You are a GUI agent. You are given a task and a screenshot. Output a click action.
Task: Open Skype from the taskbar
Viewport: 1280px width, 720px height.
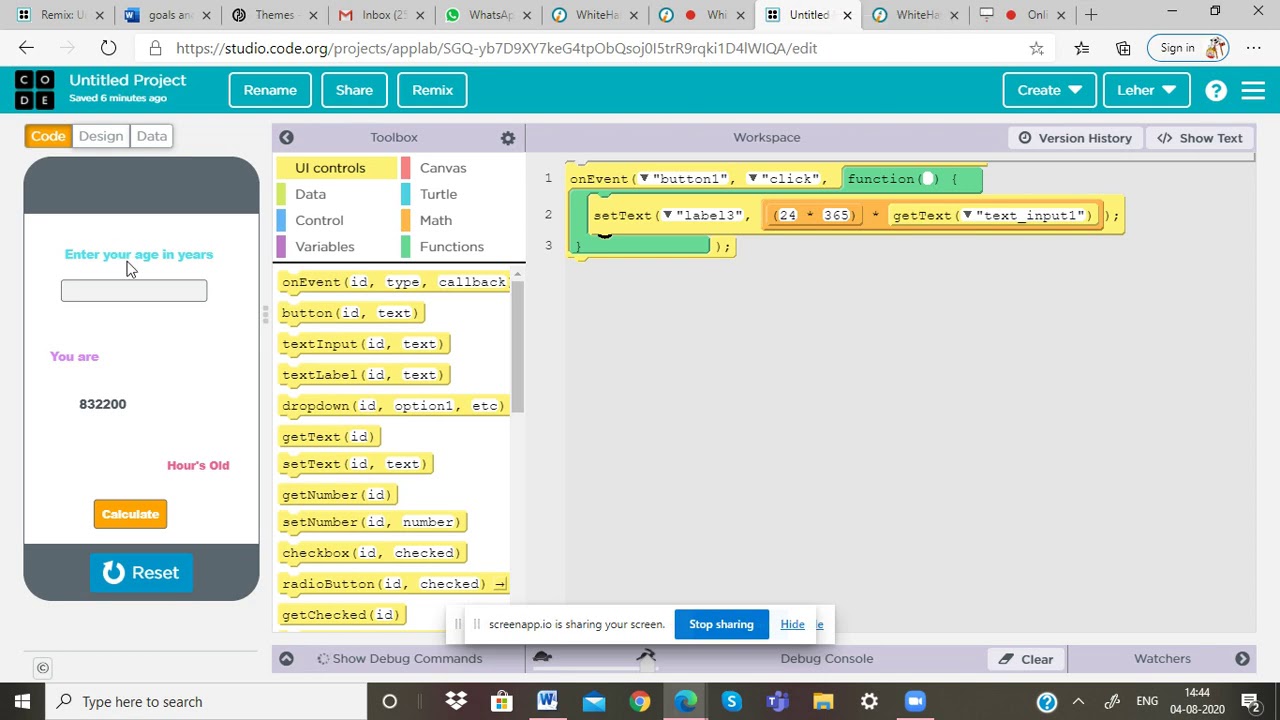732,701
